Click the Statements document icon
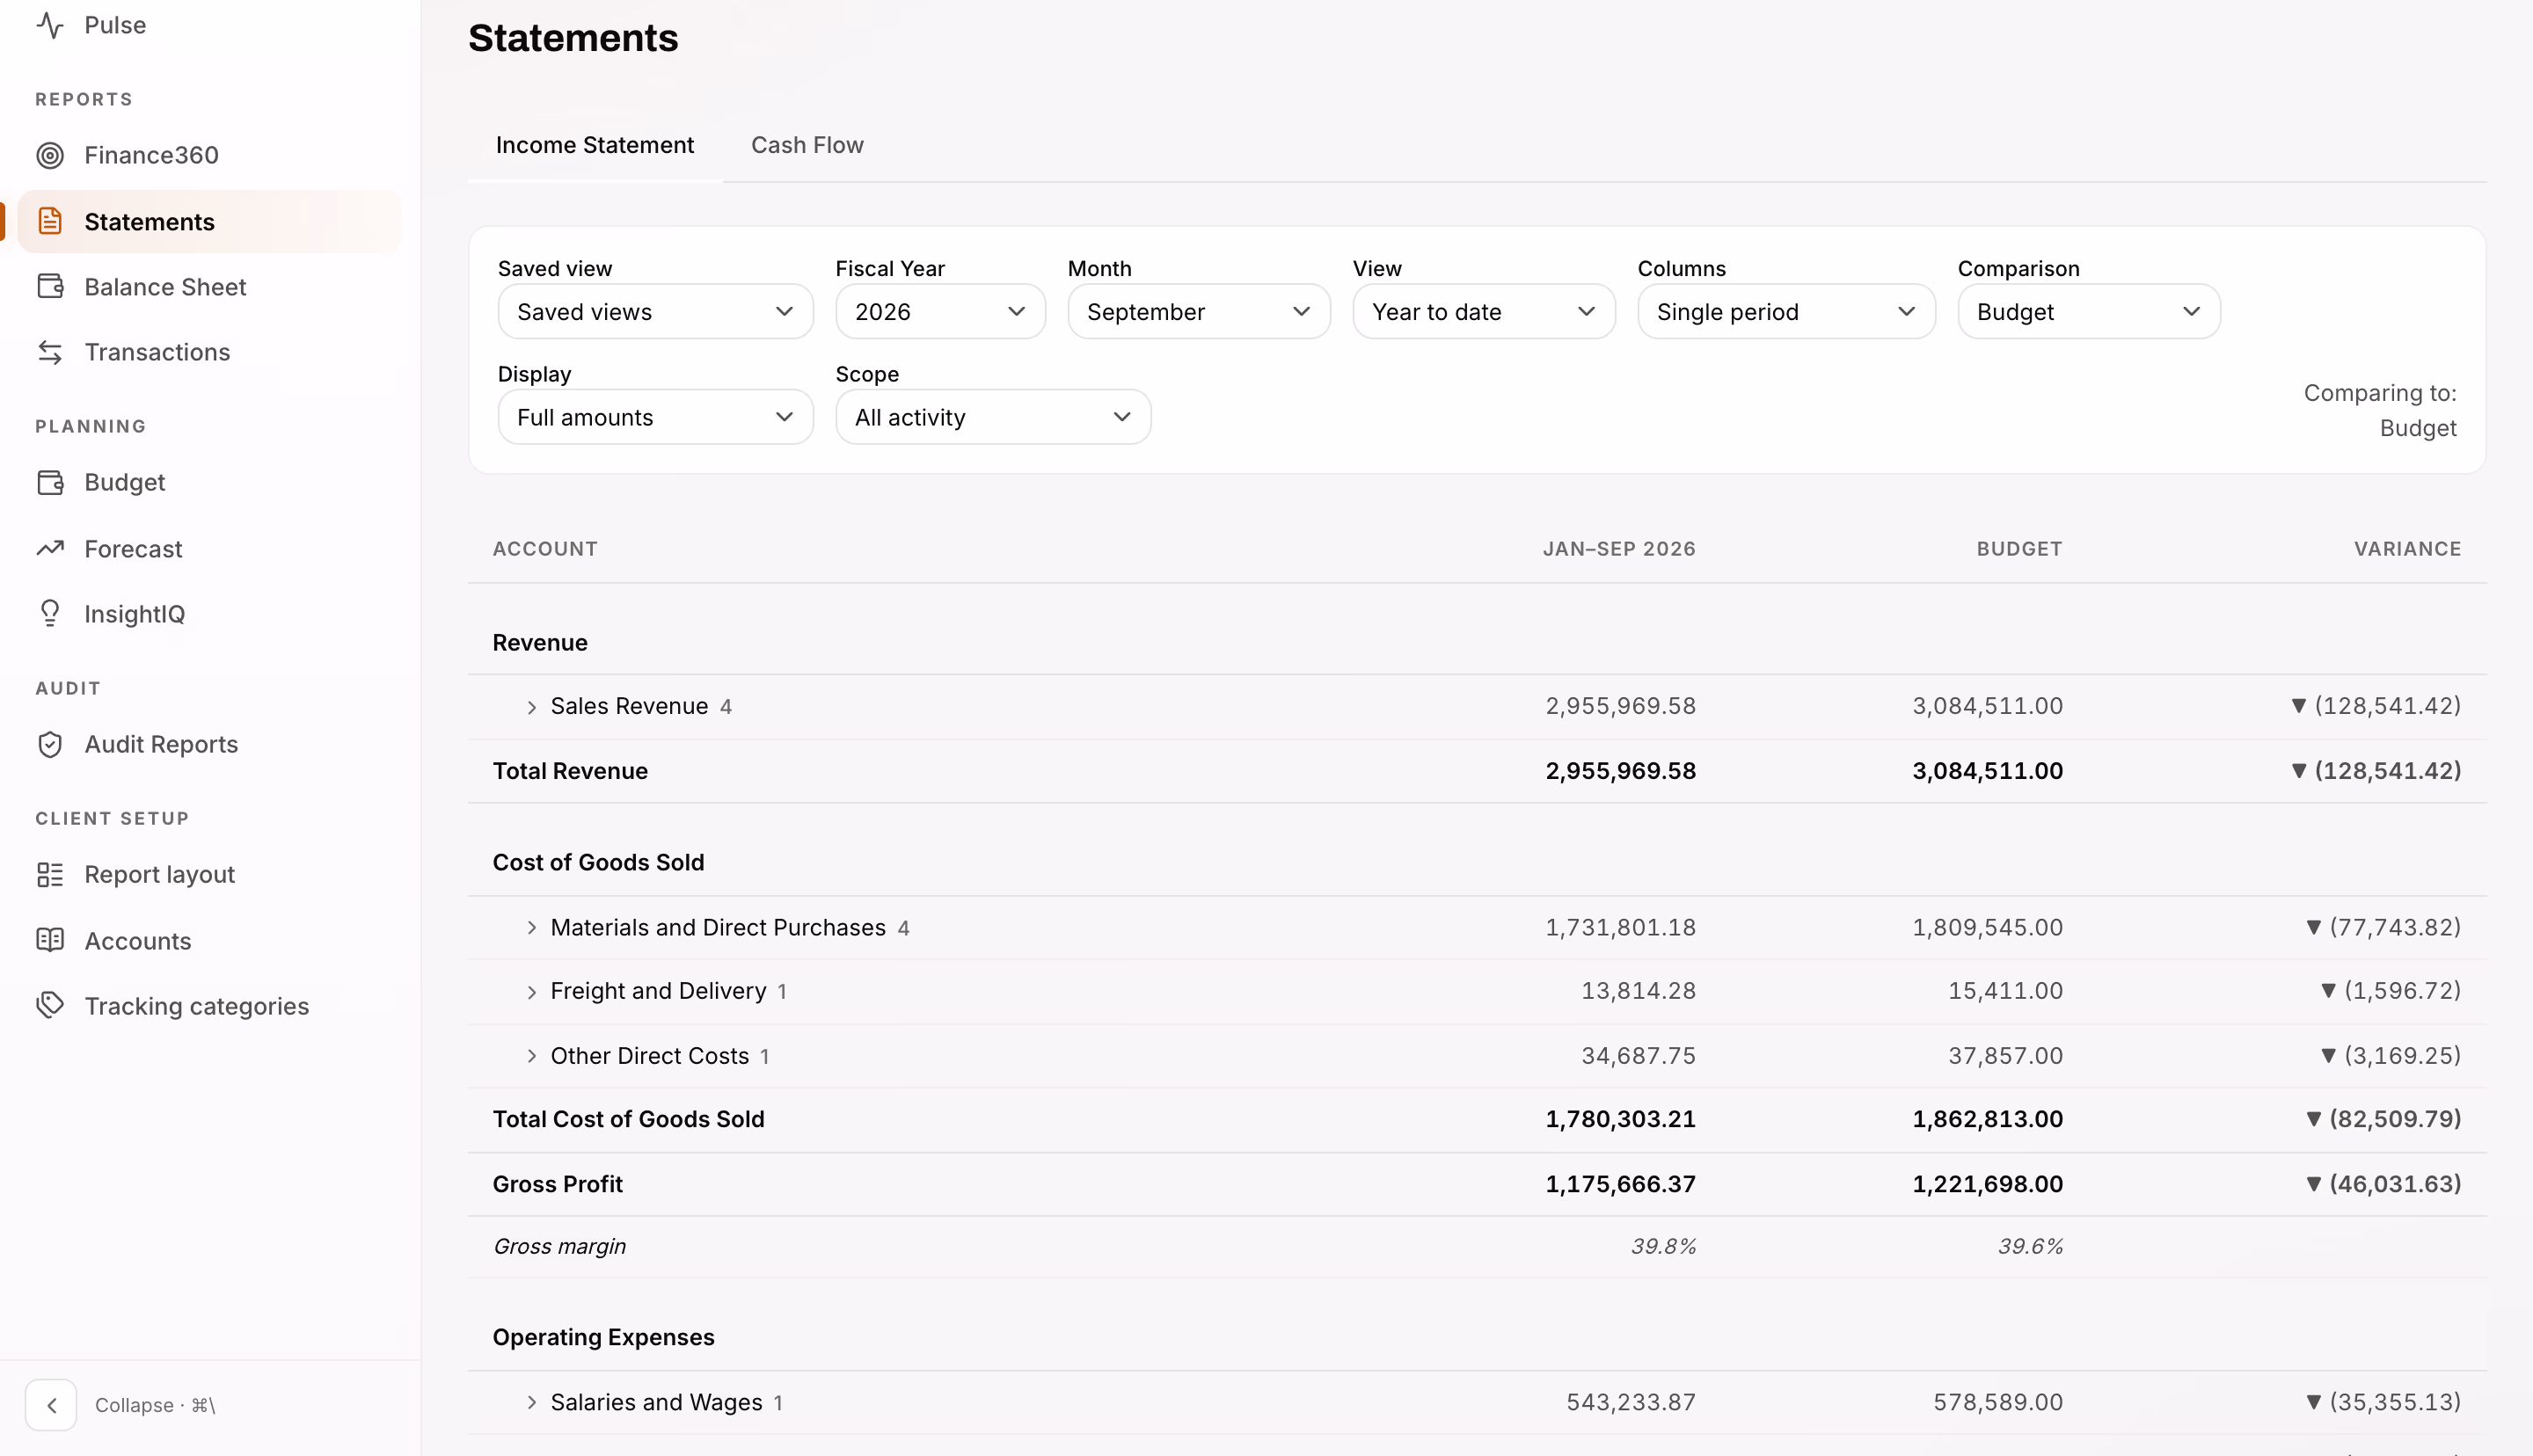Image resolution: width=2533 pixels, height=1456 pixels. (x=50, y=222)
